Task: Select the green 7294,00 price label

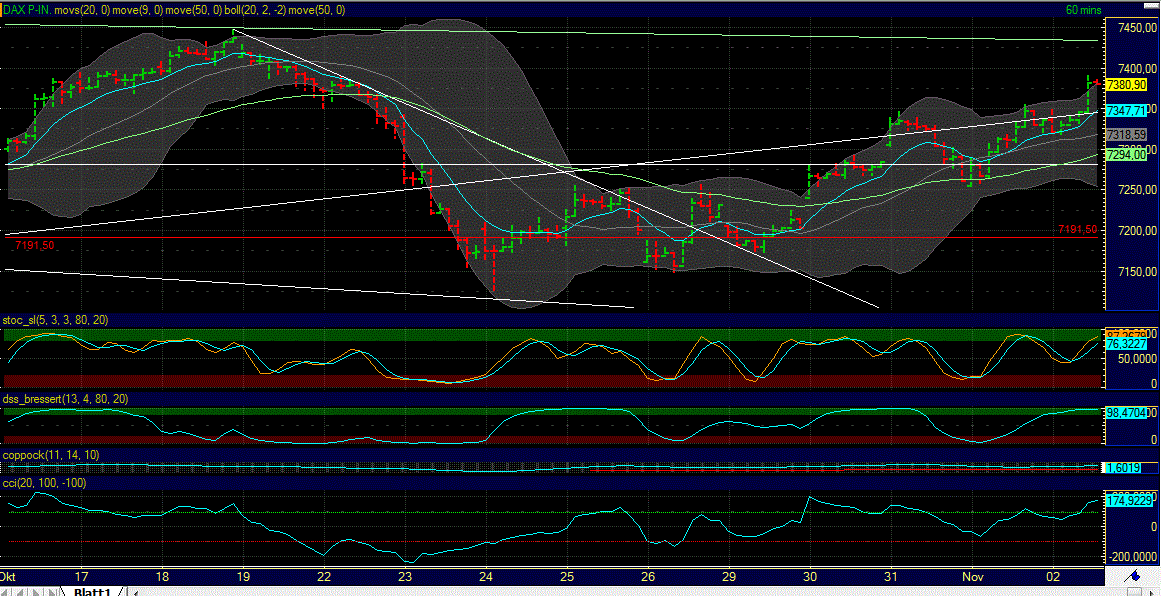Action: pos(1125,156)
